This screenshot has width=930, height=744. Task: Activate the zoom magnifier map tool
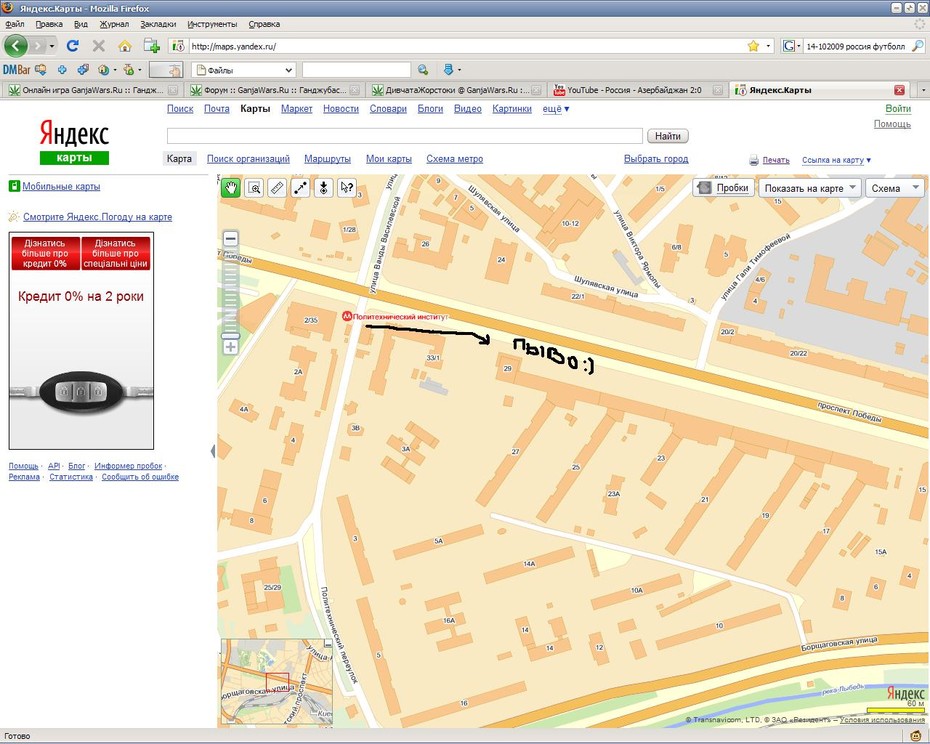254,188
